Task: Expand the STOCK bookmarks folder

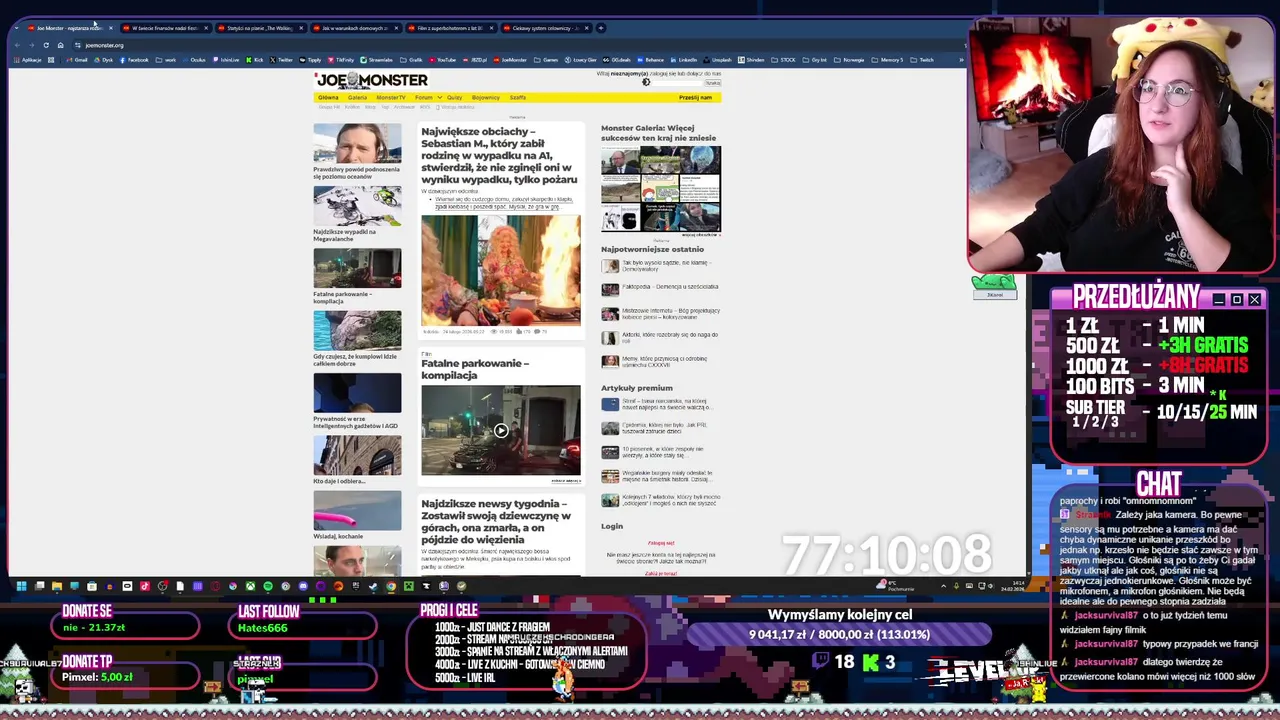Action: tap(784, 60)
